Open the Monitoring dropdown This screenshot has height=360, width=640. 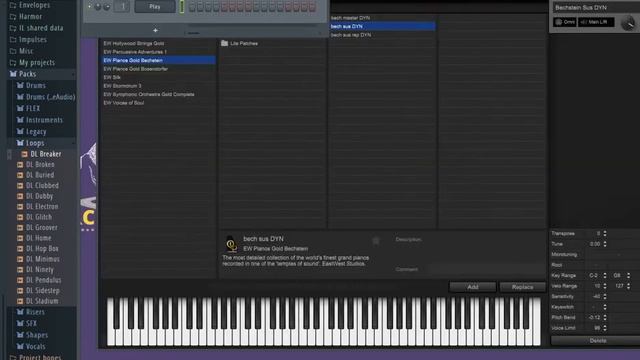point(612,254)
